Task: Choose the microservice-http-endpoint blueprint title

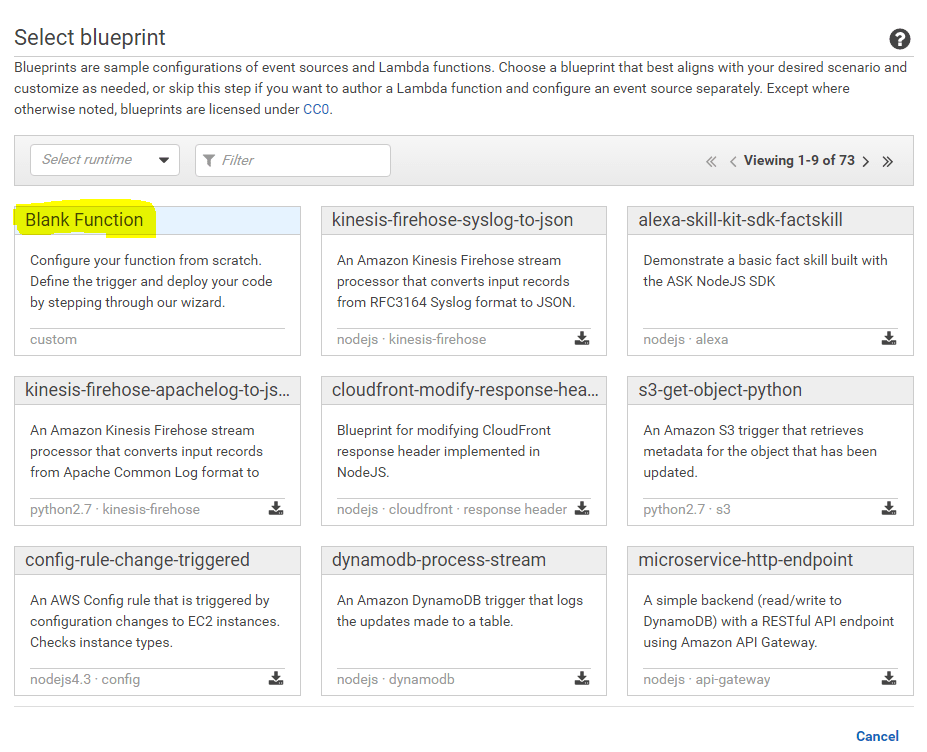Action: pos(746,560)
